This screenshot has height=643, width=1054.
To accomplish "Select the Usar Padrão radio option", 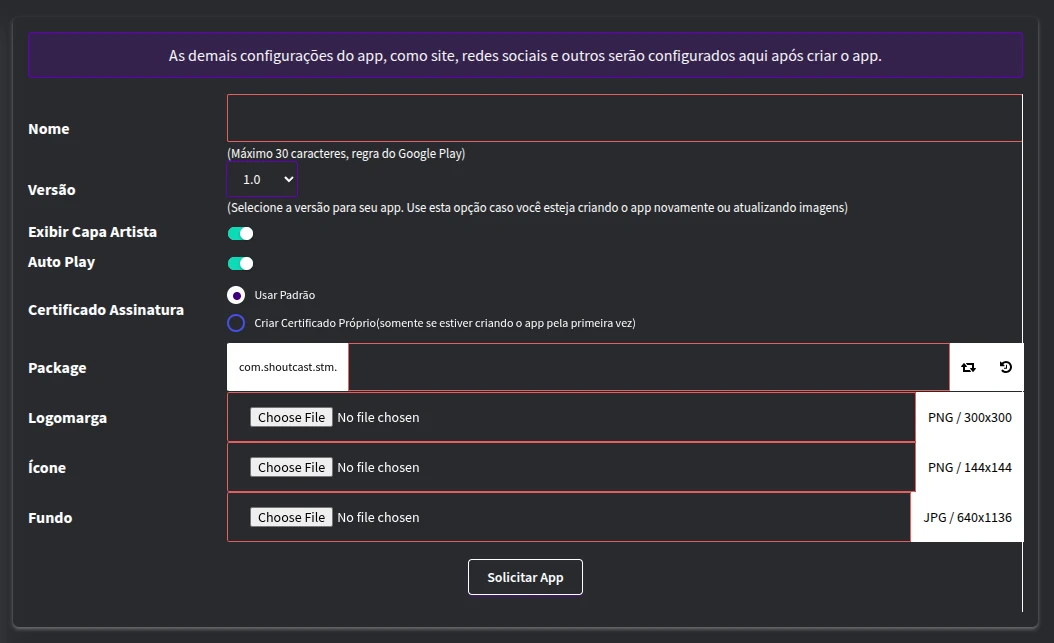I will point(236,295).
